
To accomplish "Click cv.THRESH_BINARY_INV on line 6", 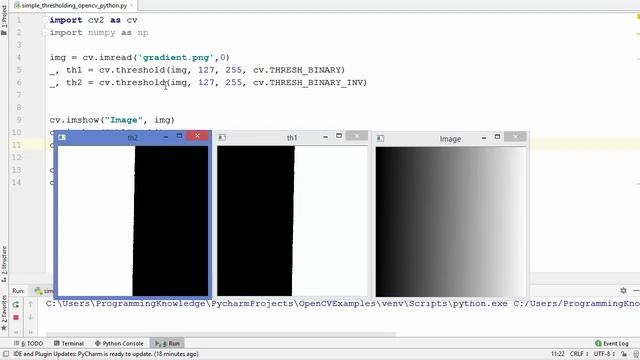I will [x=308, y=82].
